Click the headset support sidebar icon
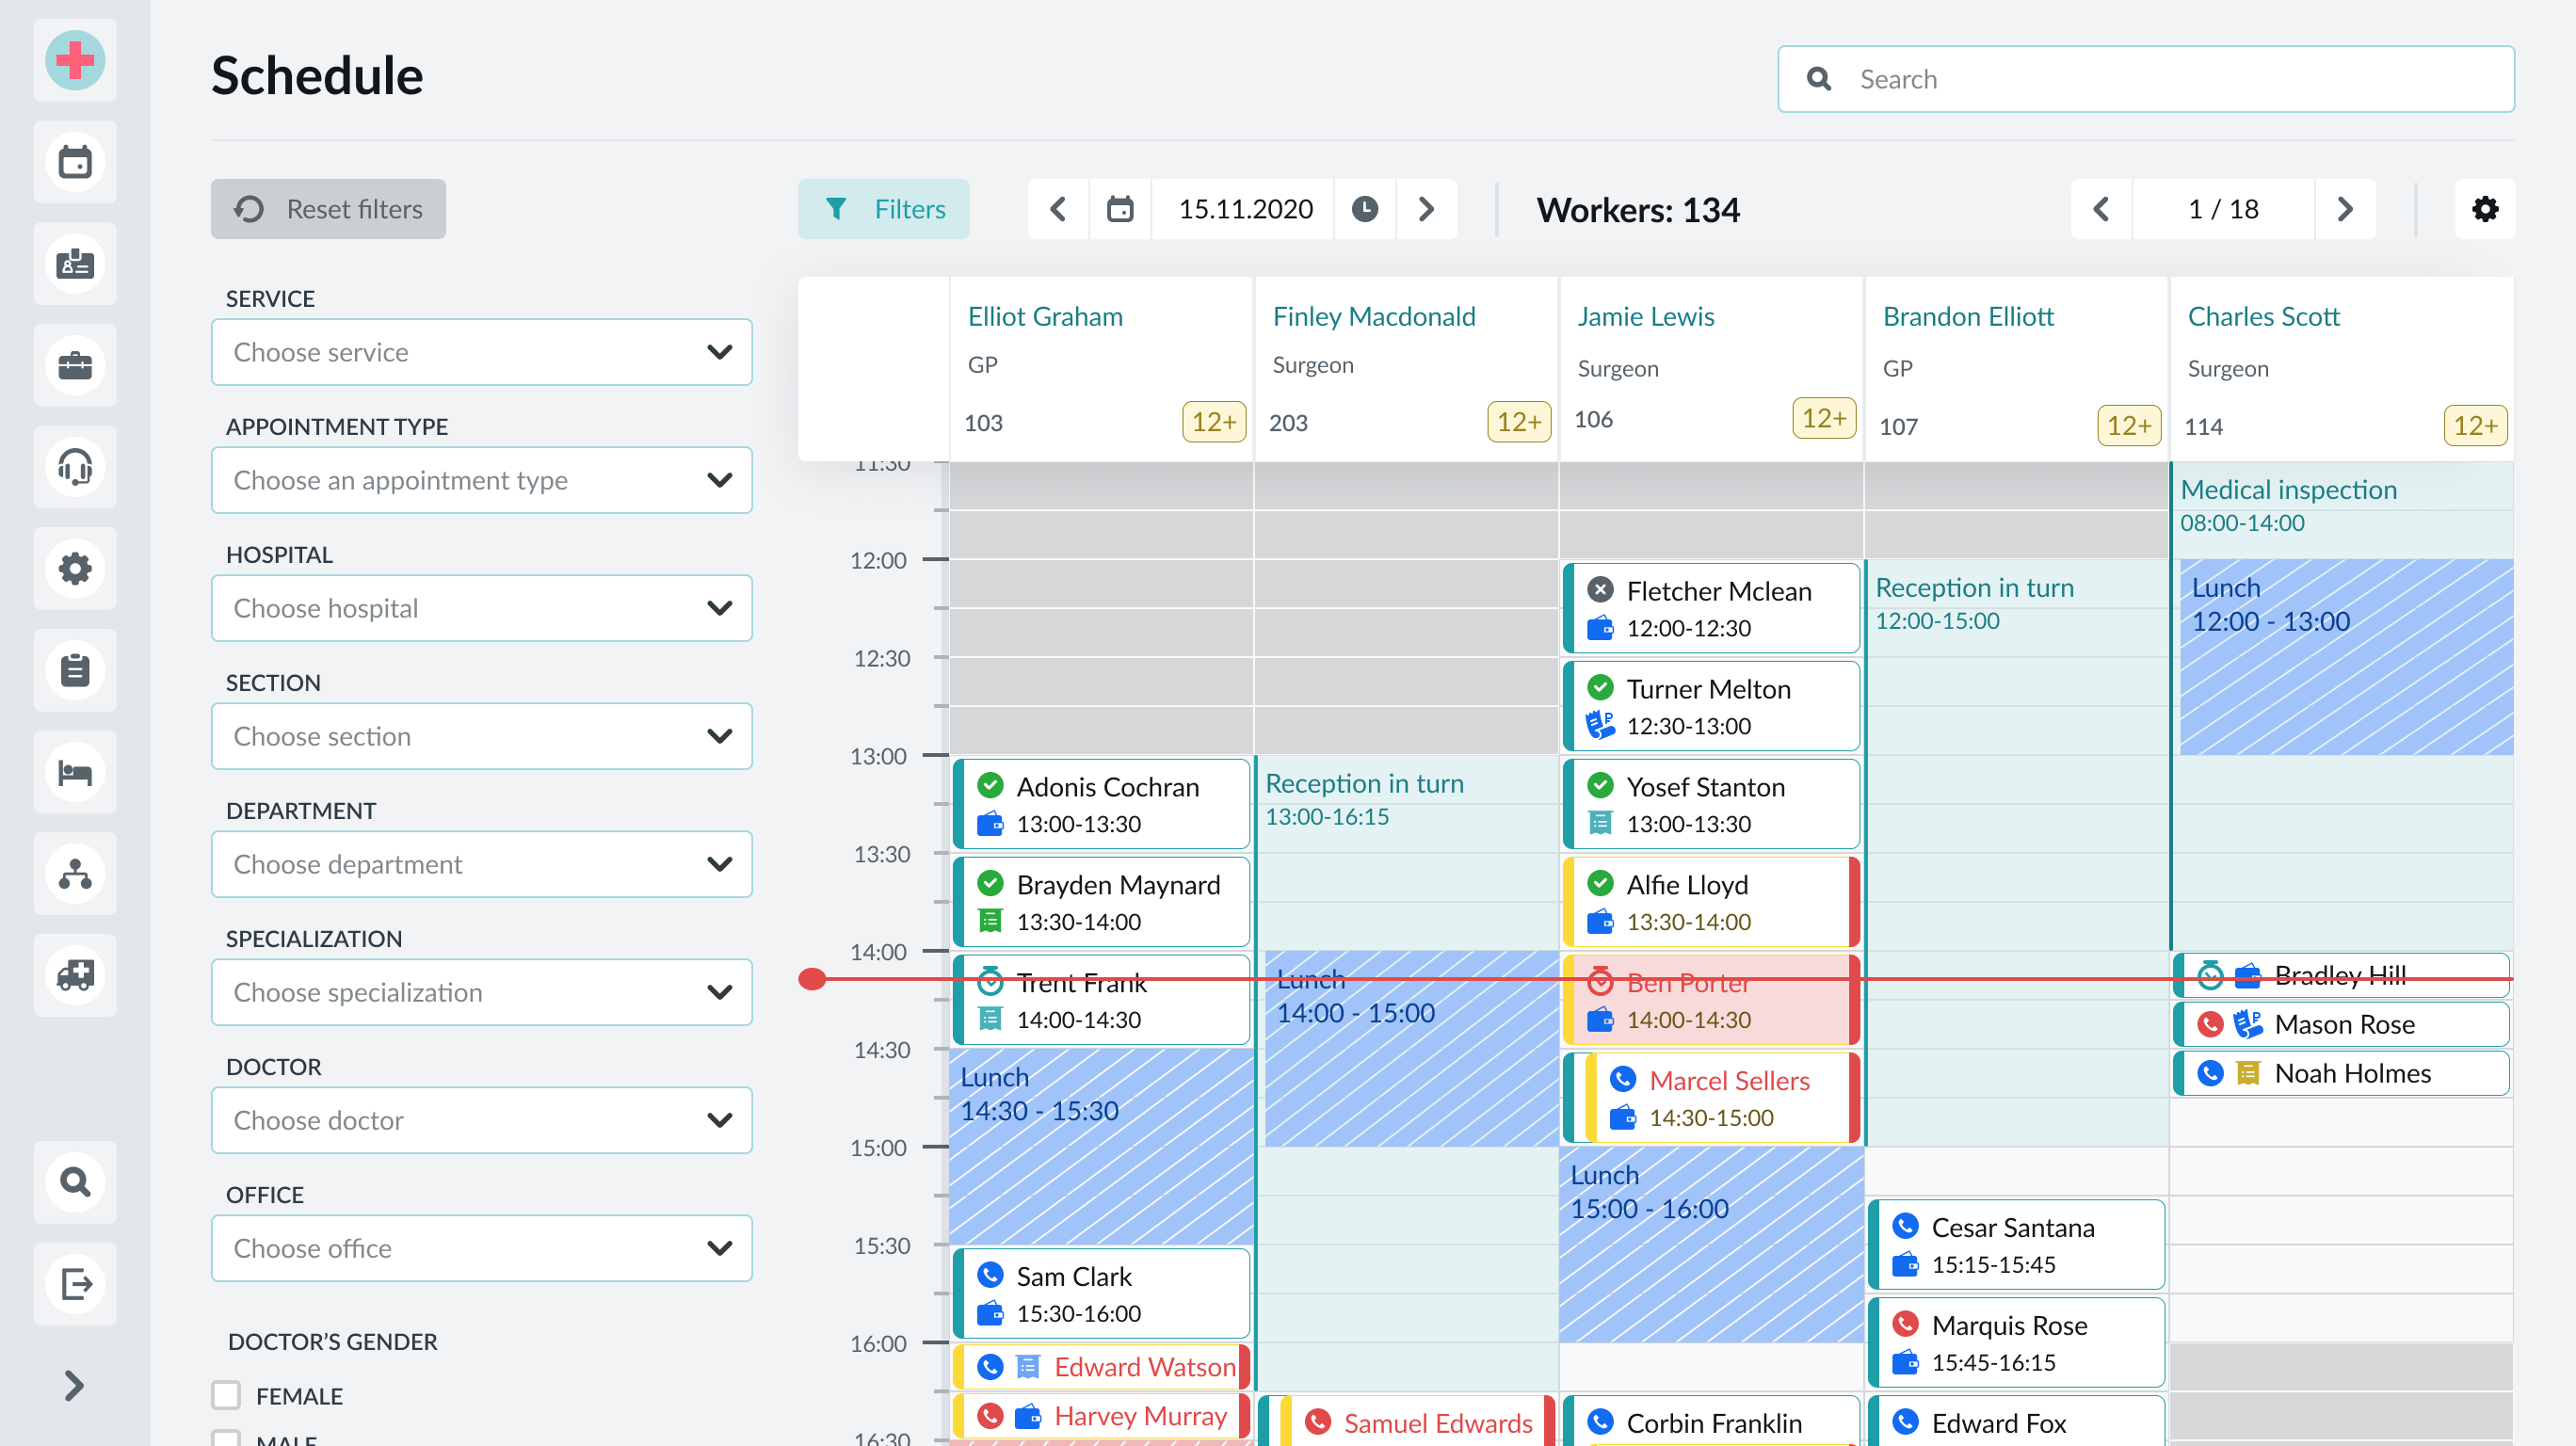The height and width of the screenshot is (1446, 2576). [x=75, y=467]
